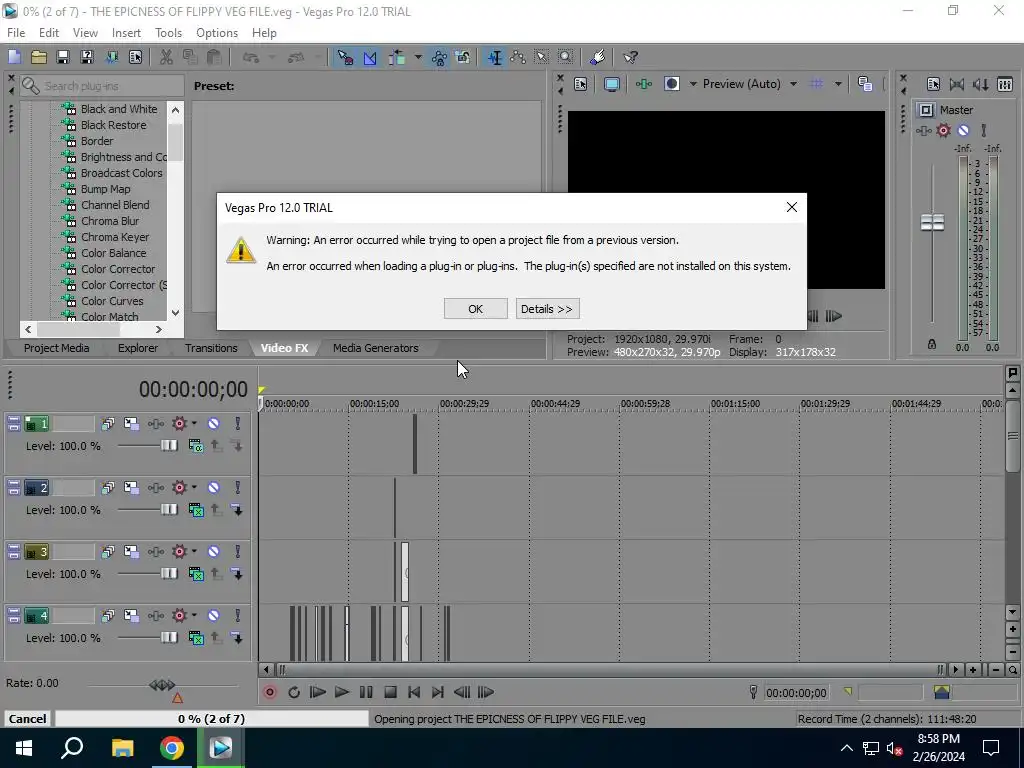Select the Envelope Edit tool icon
The width and height of the screenshot is (1024, 768).
pos(519,57)
